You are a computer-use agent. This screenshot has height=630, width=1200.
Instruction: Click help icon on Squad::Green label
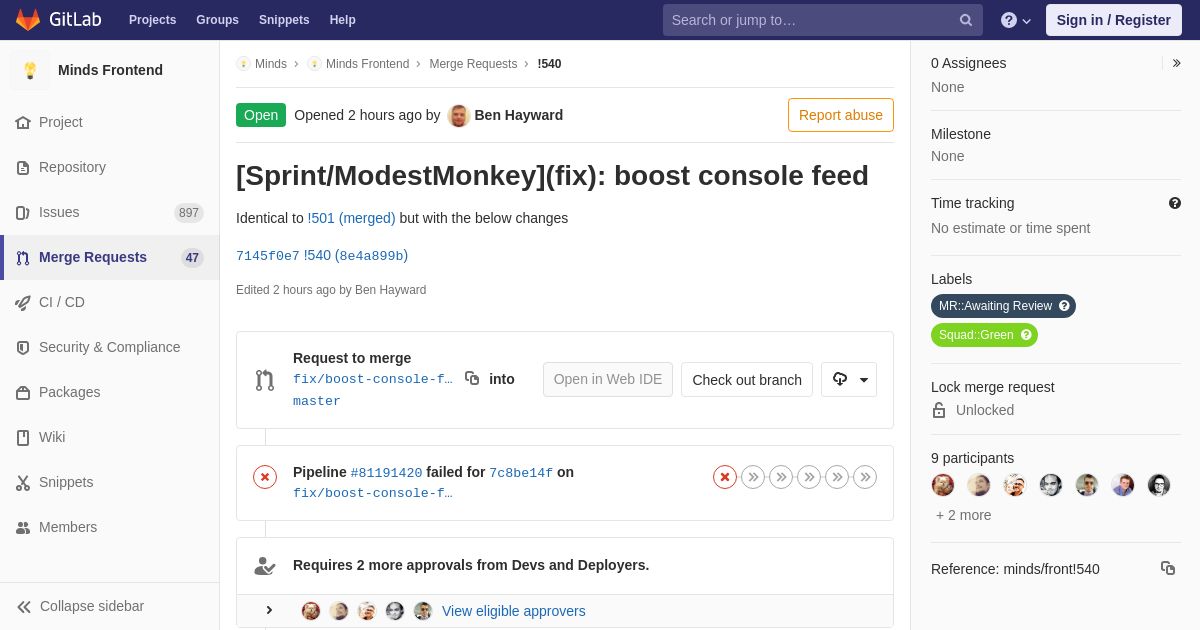[x=1027, y=335]
